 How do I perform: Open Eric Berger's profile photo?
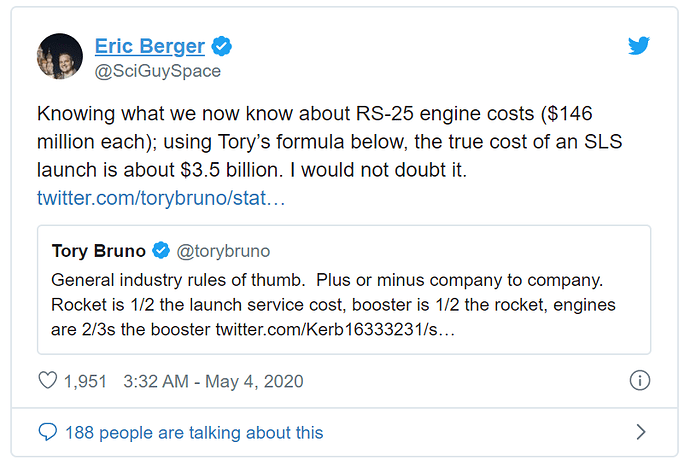59,58
